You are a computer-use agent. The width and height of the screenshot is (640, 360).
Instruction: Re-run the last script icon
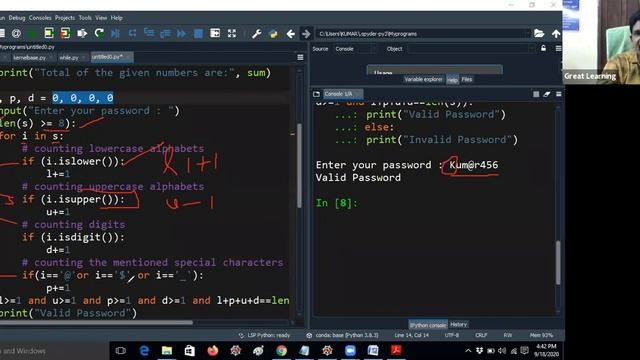coord(99,33)
